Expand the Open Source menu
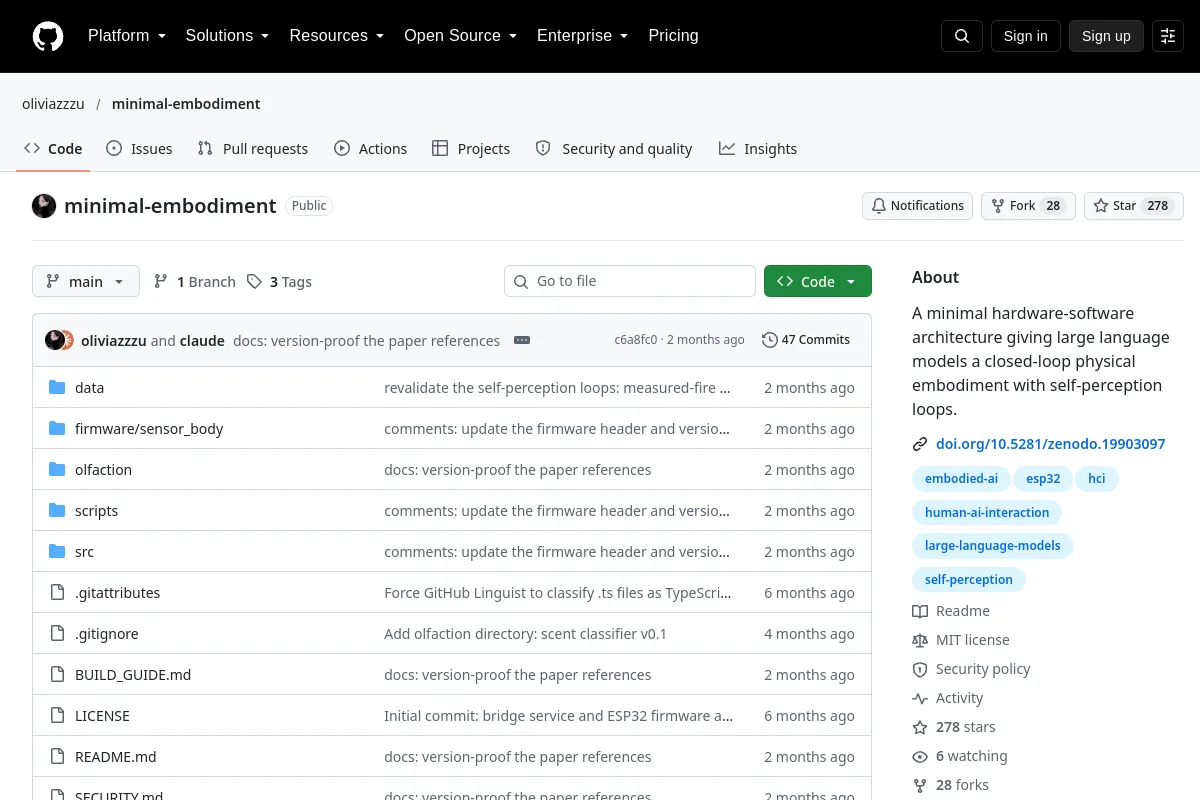This screenshot has width=1200, height=800. 460,36
